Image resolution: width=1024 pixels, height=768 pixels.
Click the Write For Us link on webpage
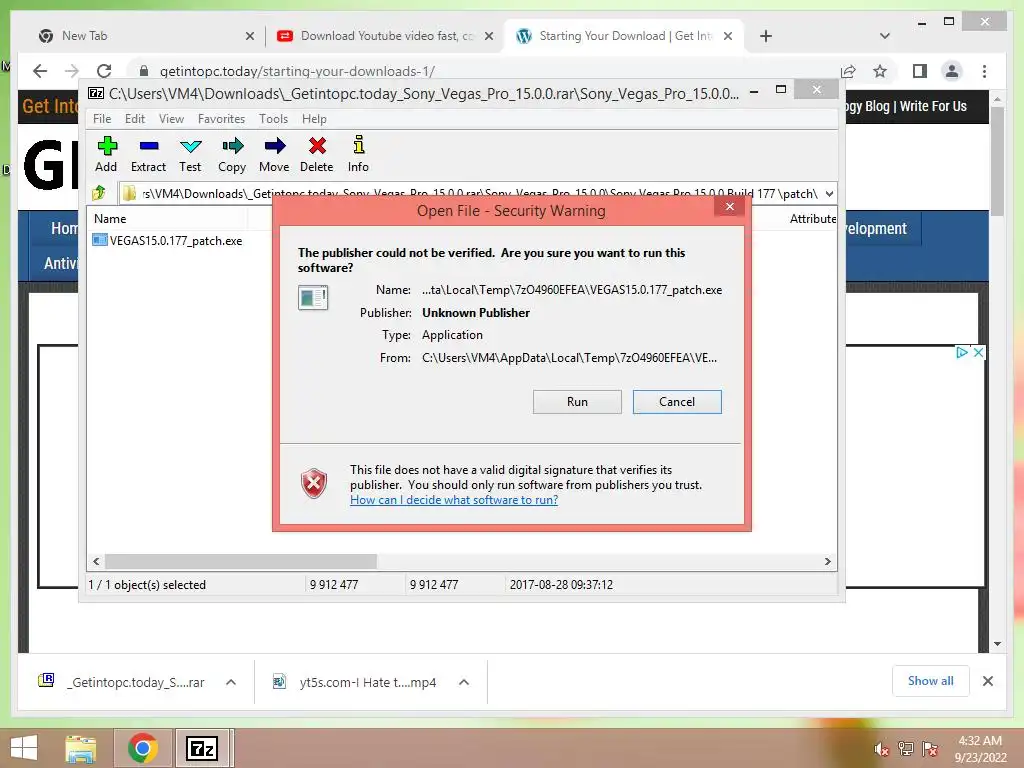click(x=933, y=106)
